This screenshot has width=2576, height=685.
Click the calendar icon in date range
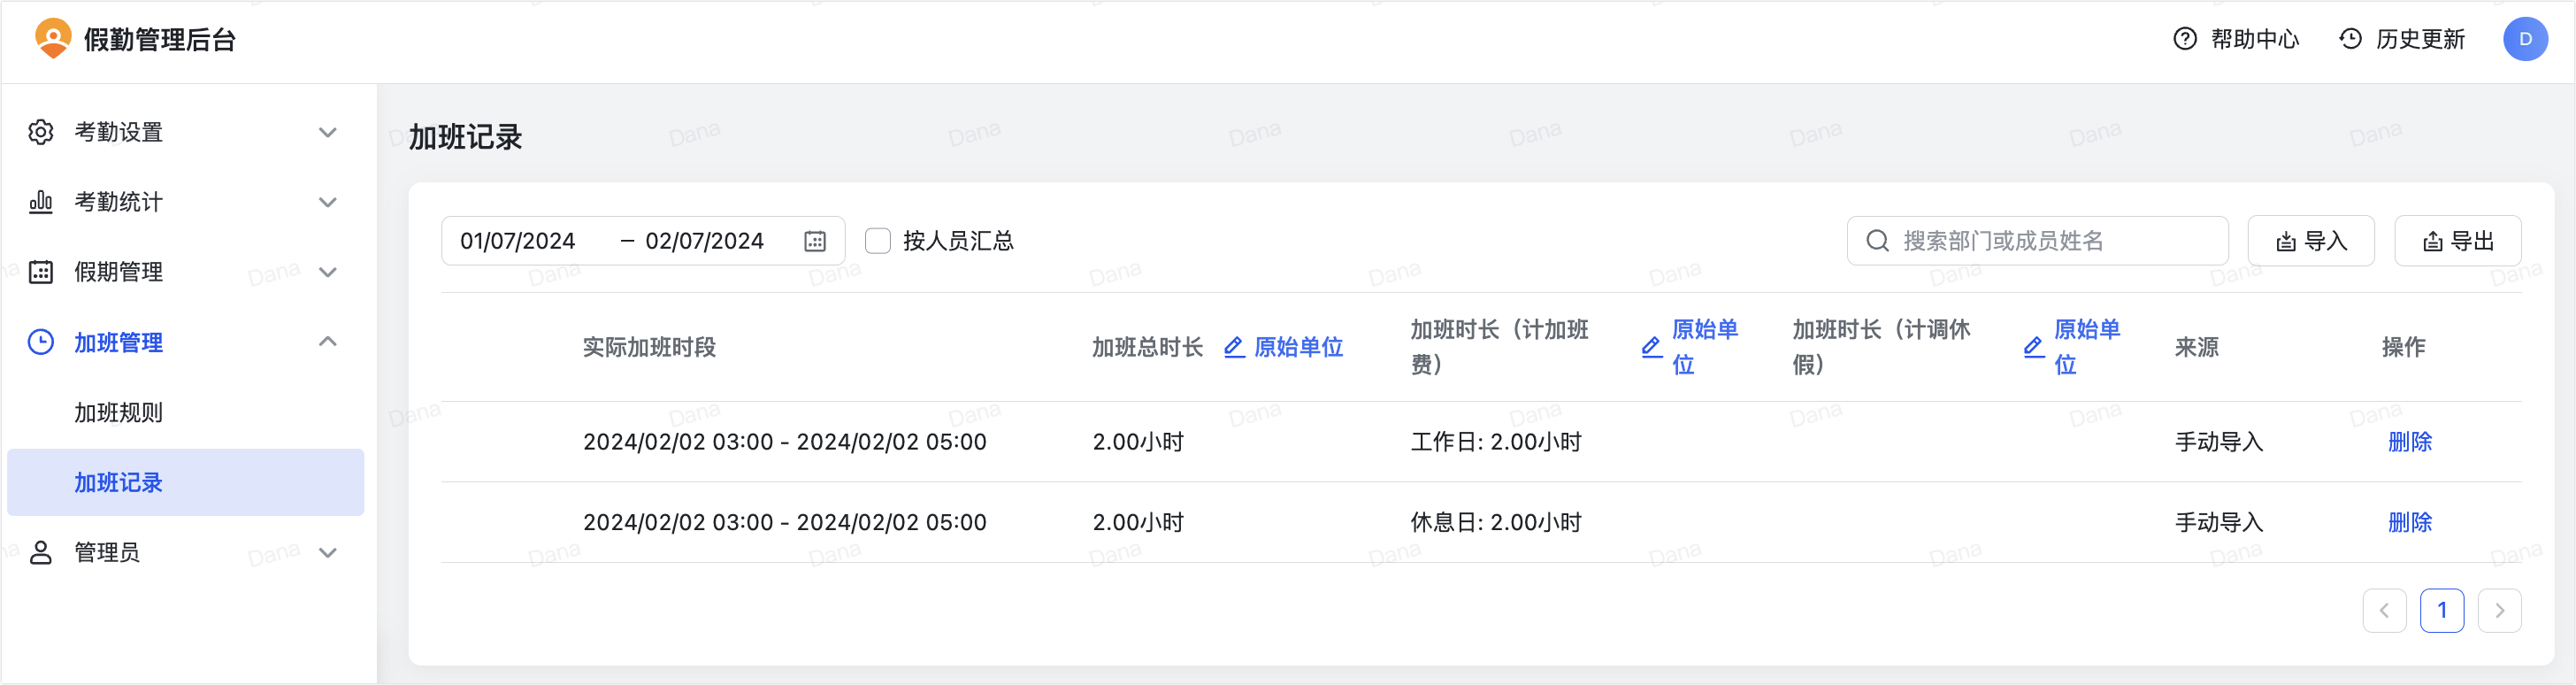(815, 241)
